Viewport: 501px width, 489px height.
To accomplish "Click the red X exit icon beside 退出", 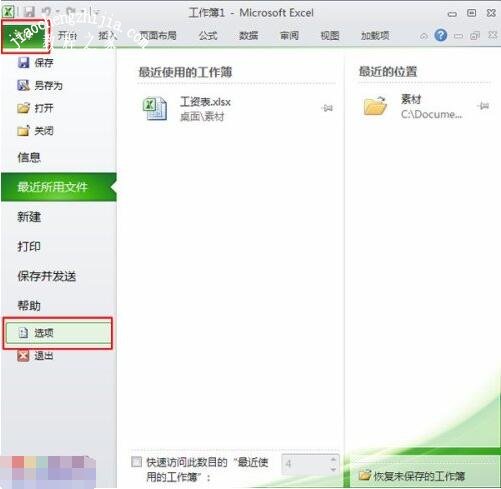I will tap(23, 356).
